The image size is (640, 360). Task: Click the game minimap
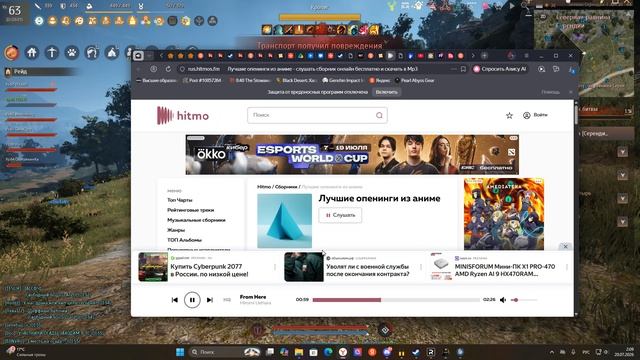pyautogui.click(x=584, y=53)
